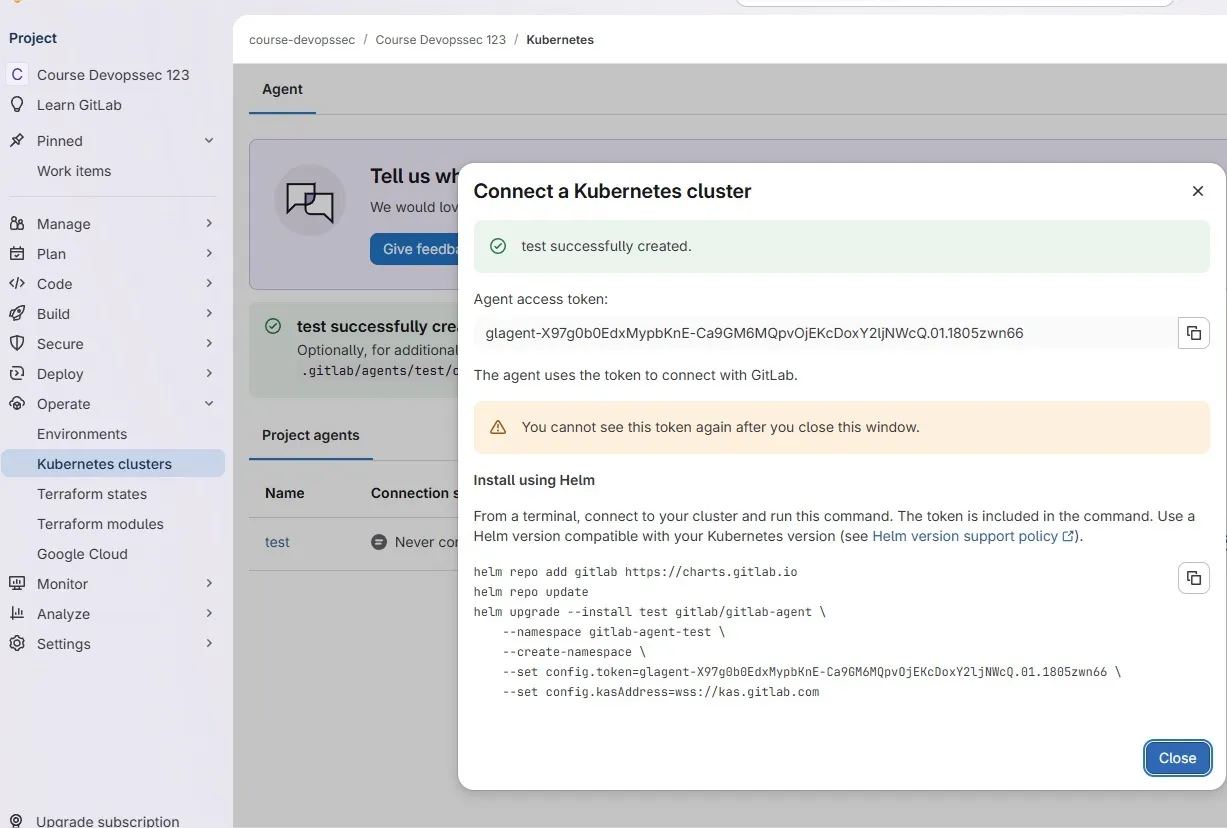Expand the Analyze menu chevron
Image resolution: width=1227 pixels, height=828 pixels.
[x=209, y=613]
